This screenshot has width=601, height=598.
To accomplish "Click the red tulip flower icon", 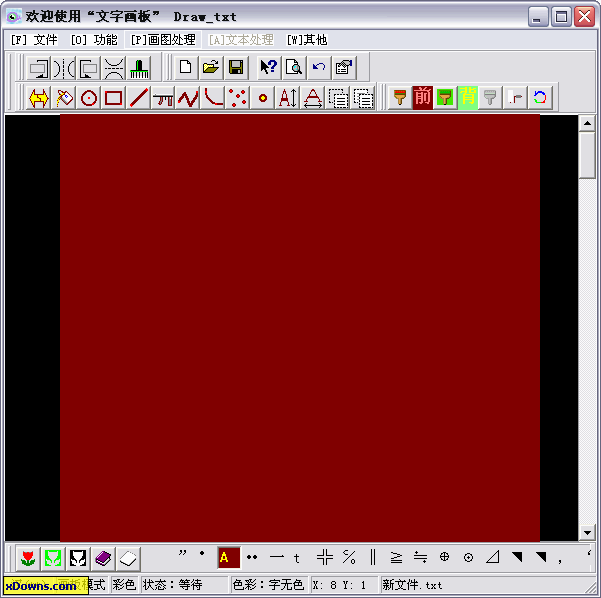I will tap(28, 558).
